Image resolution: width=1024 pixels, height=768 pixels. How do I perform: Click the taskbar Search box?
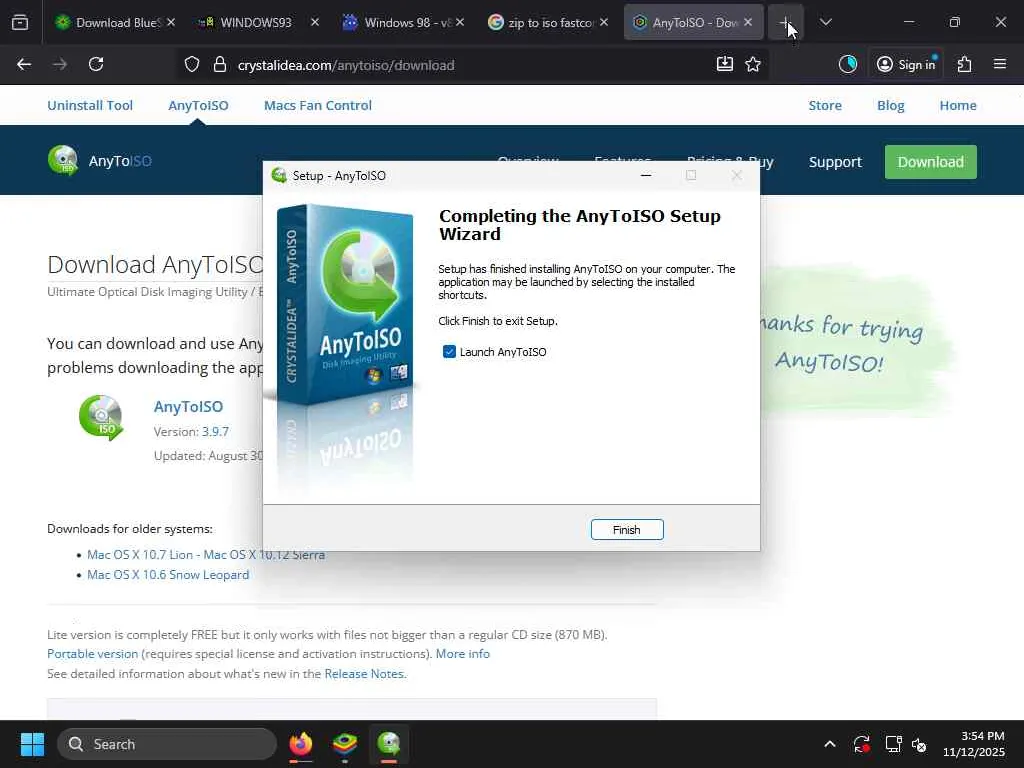point(167,744)
